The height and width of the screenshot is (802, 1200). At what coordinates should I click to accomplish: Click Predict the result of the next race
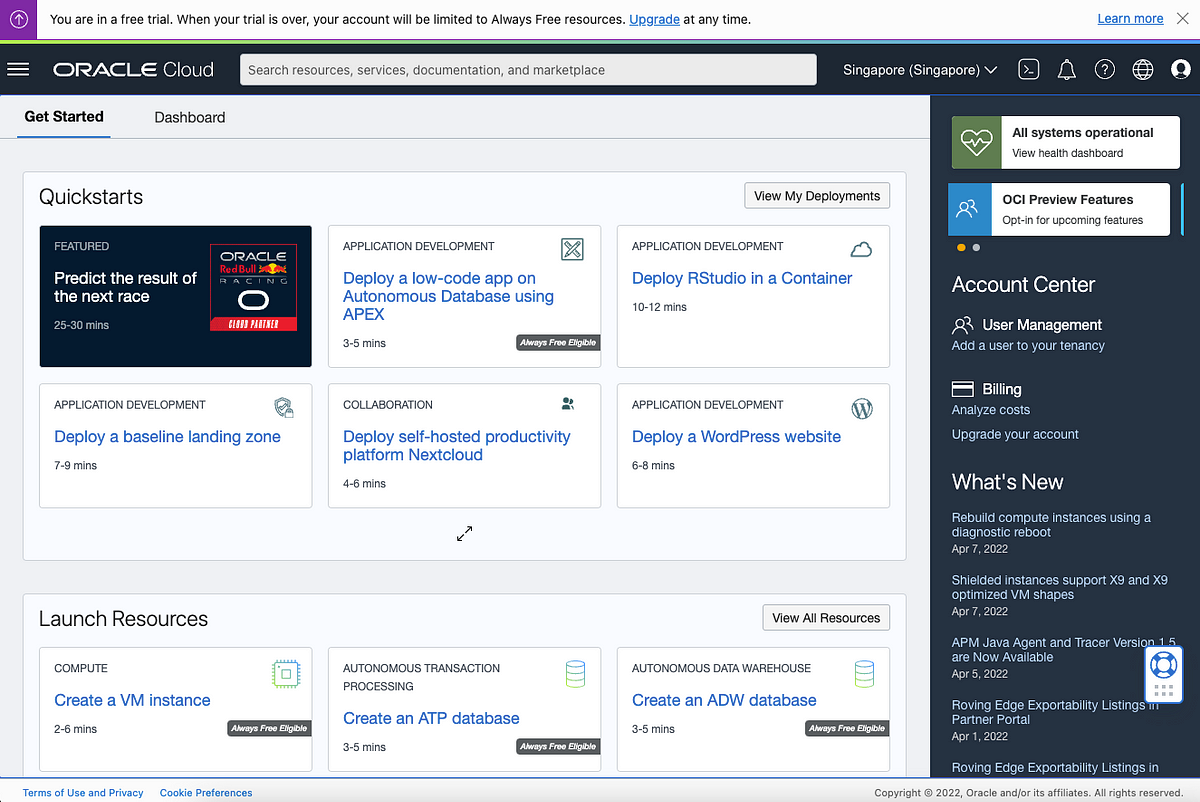(125, 287)
